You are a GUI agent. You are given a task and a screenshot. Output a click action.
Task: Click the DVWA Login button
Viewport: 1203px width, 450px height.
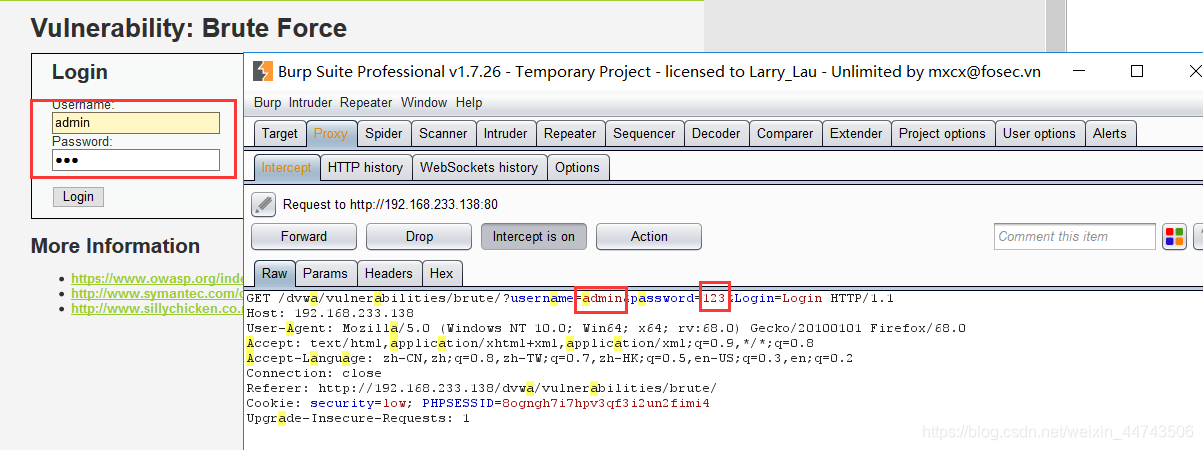[78, 196]
